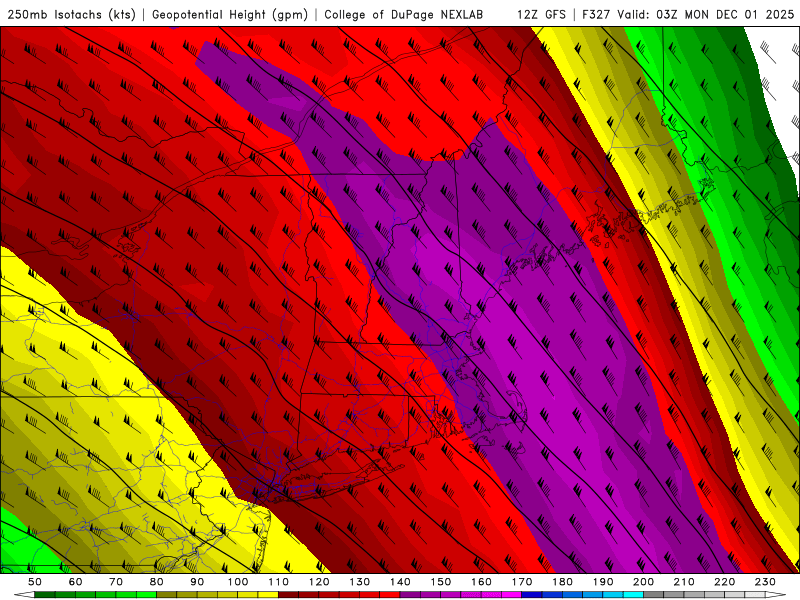Click the legend value "170"

[522, 582]
